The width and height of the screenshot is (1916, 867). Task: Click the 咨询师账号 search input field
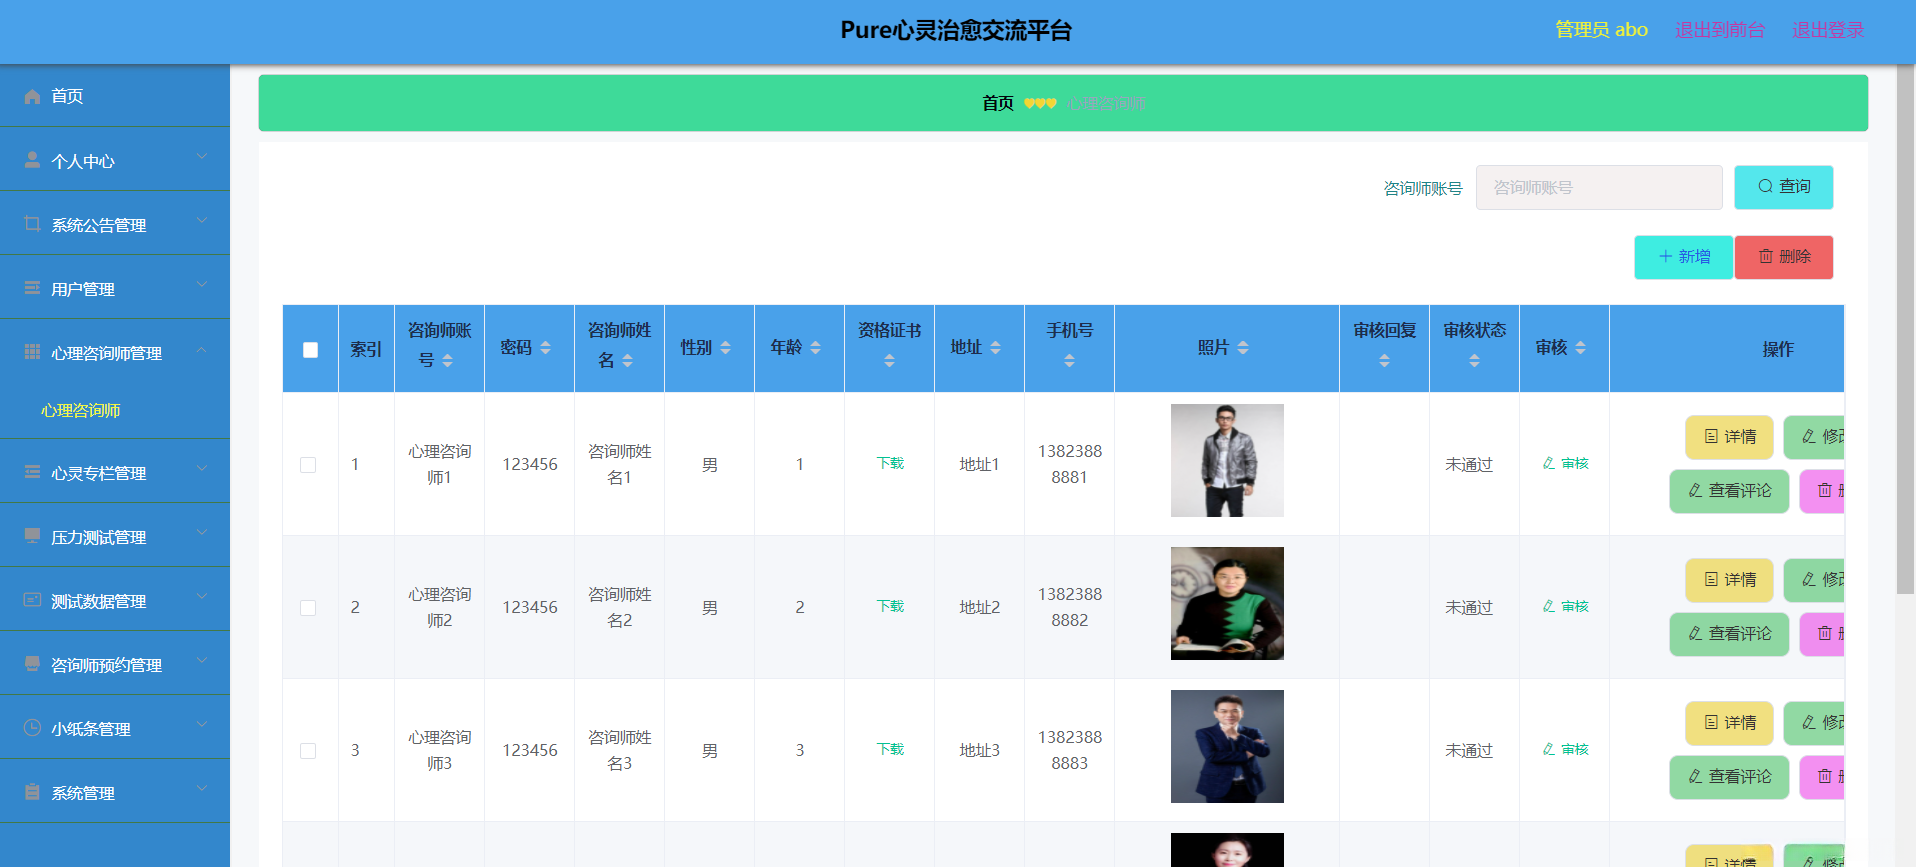(x=1598, y=187)
